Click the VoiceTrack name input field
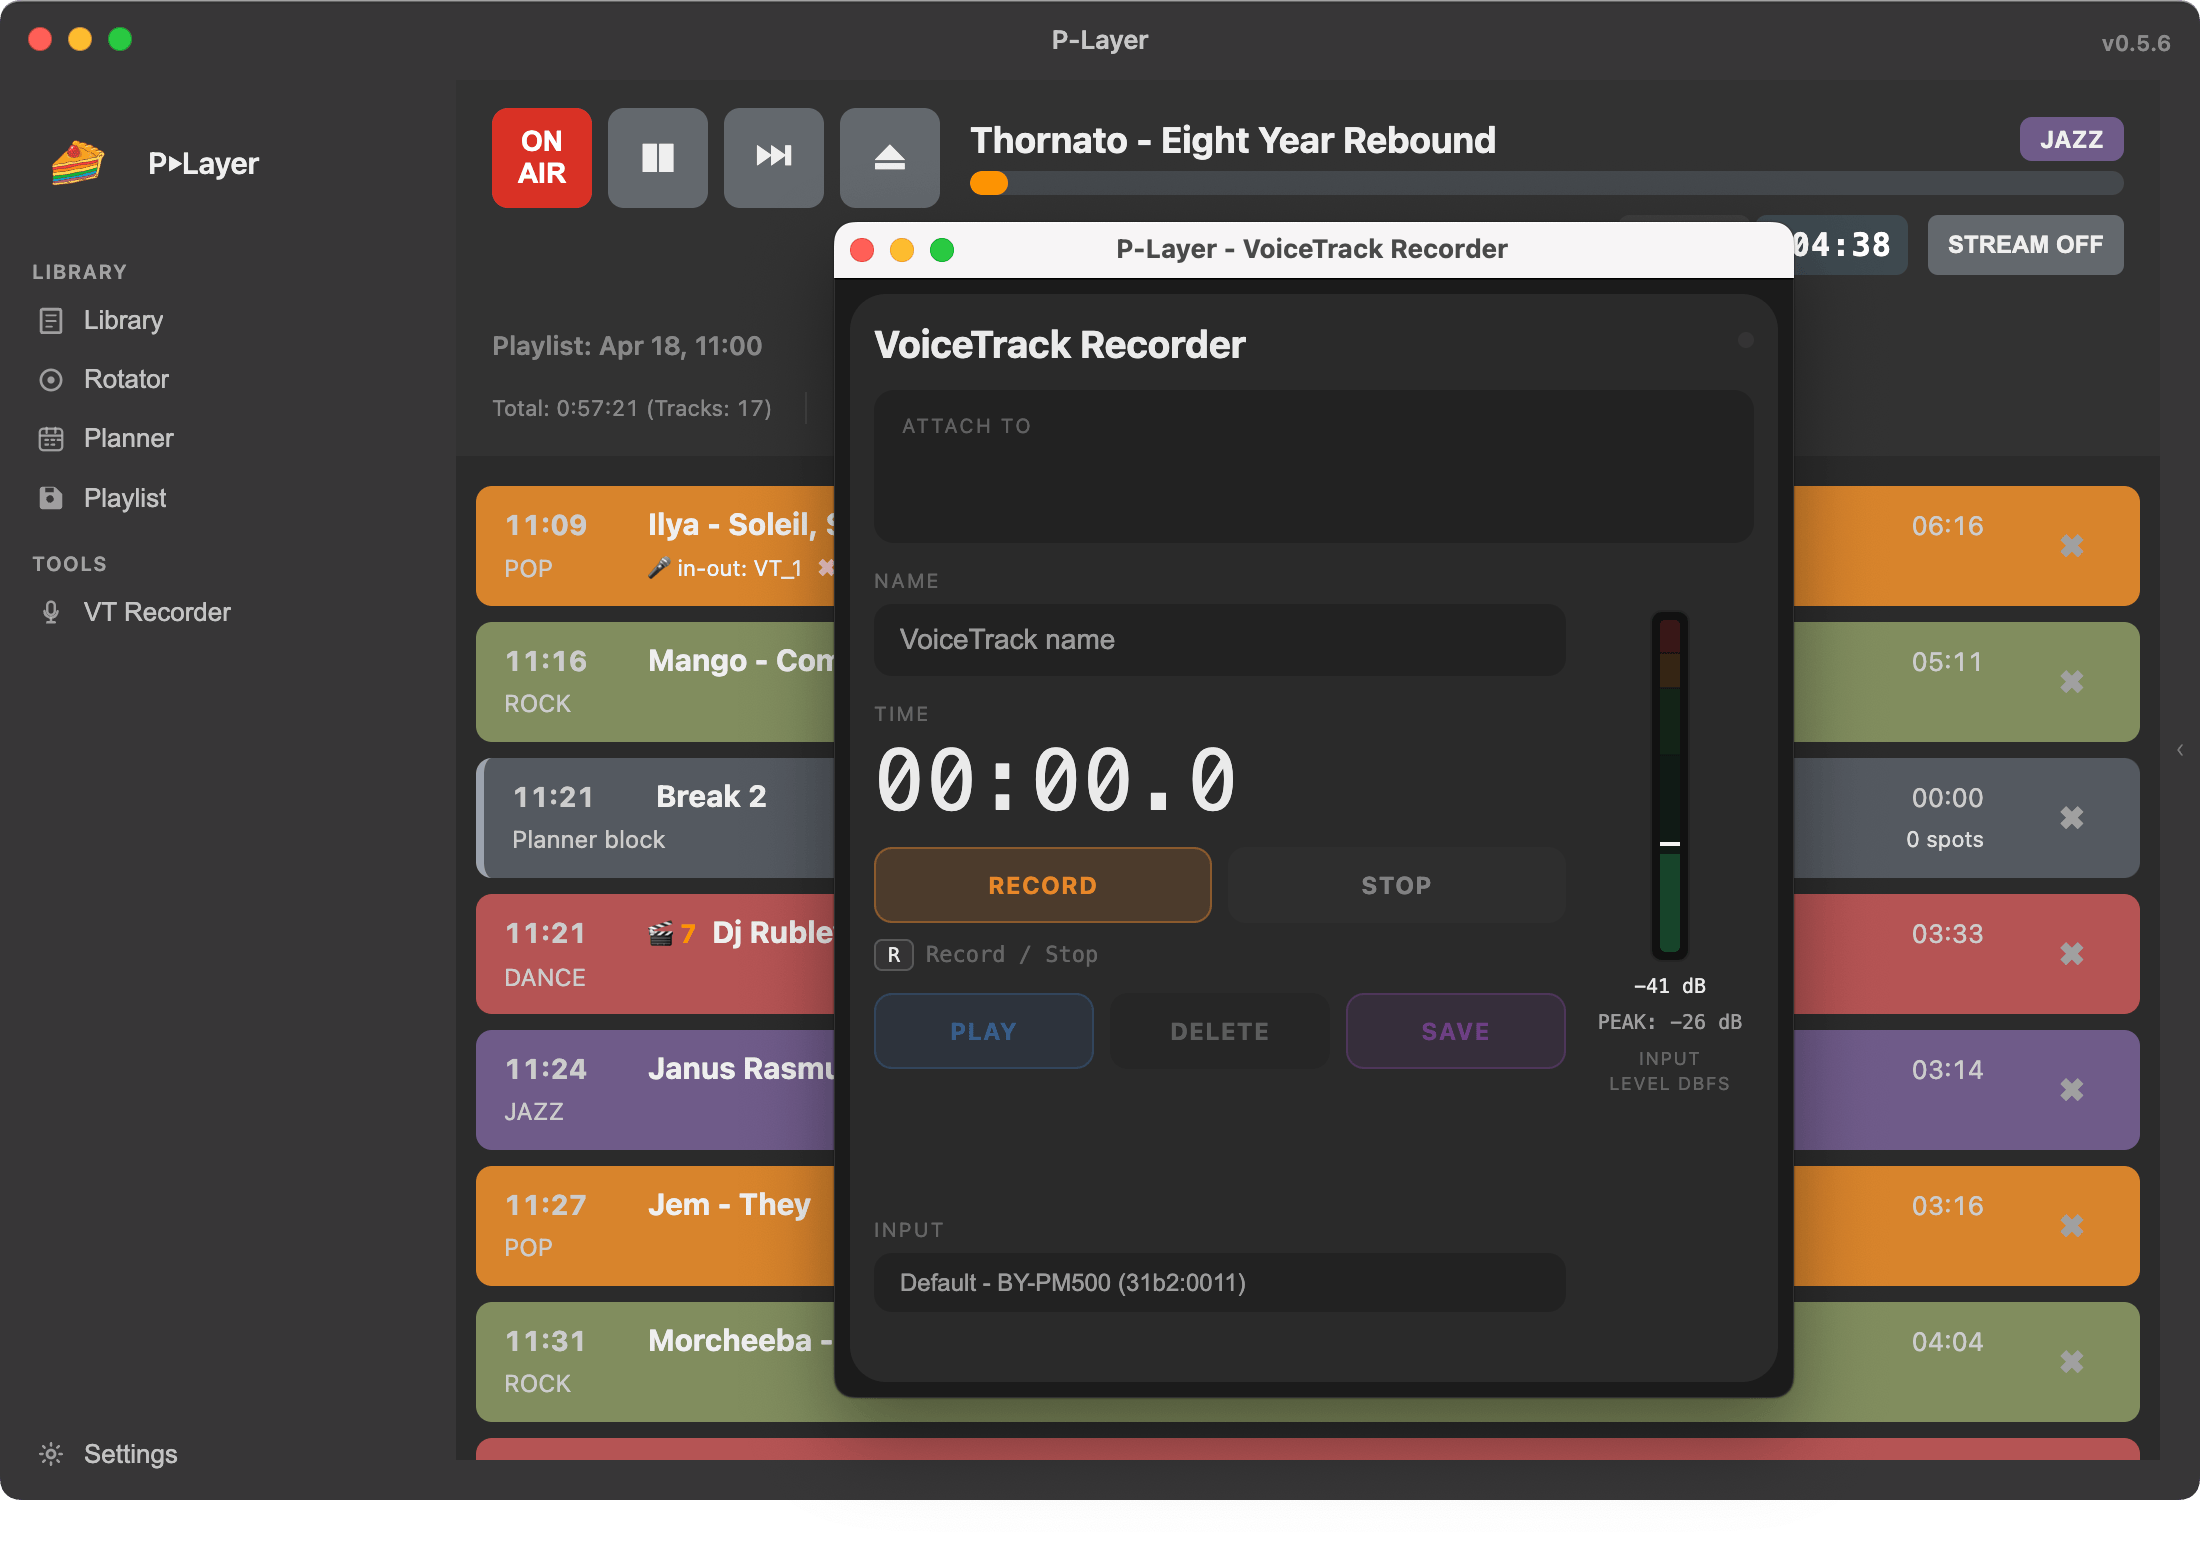The image size is (2200, 1546). 1220,640
